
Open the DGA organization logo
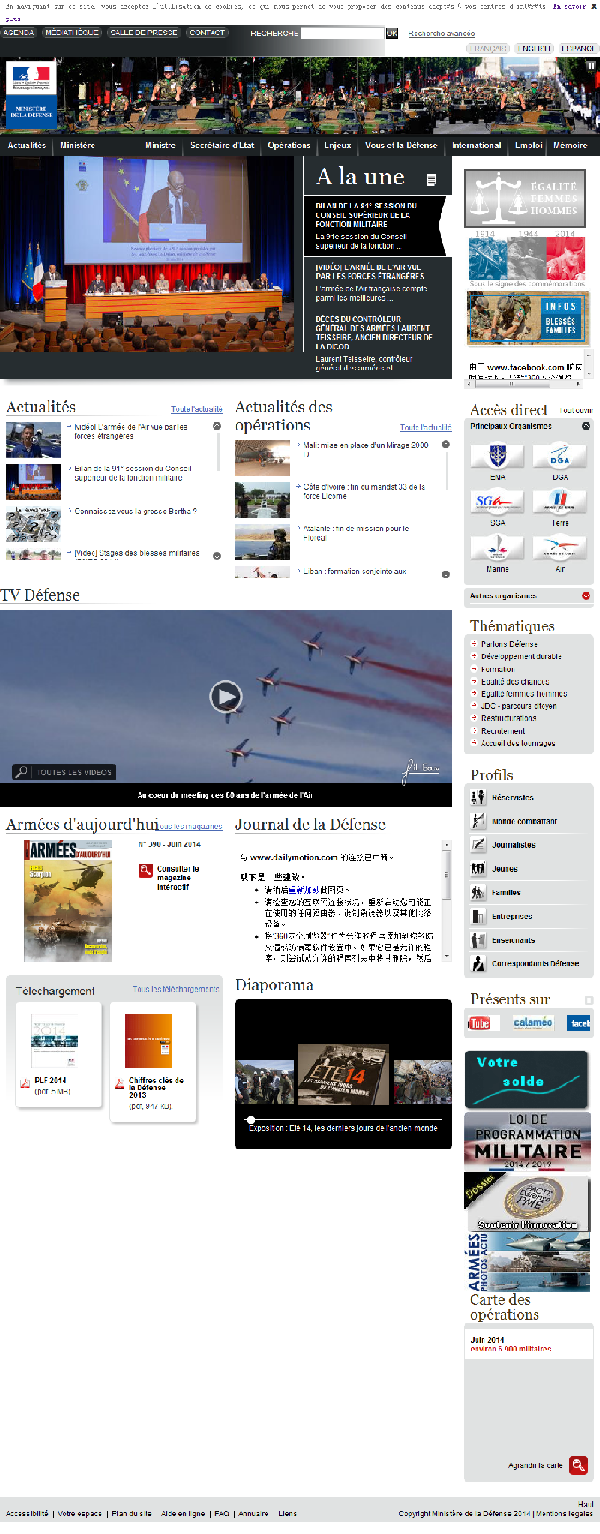(x=559, y=457)
